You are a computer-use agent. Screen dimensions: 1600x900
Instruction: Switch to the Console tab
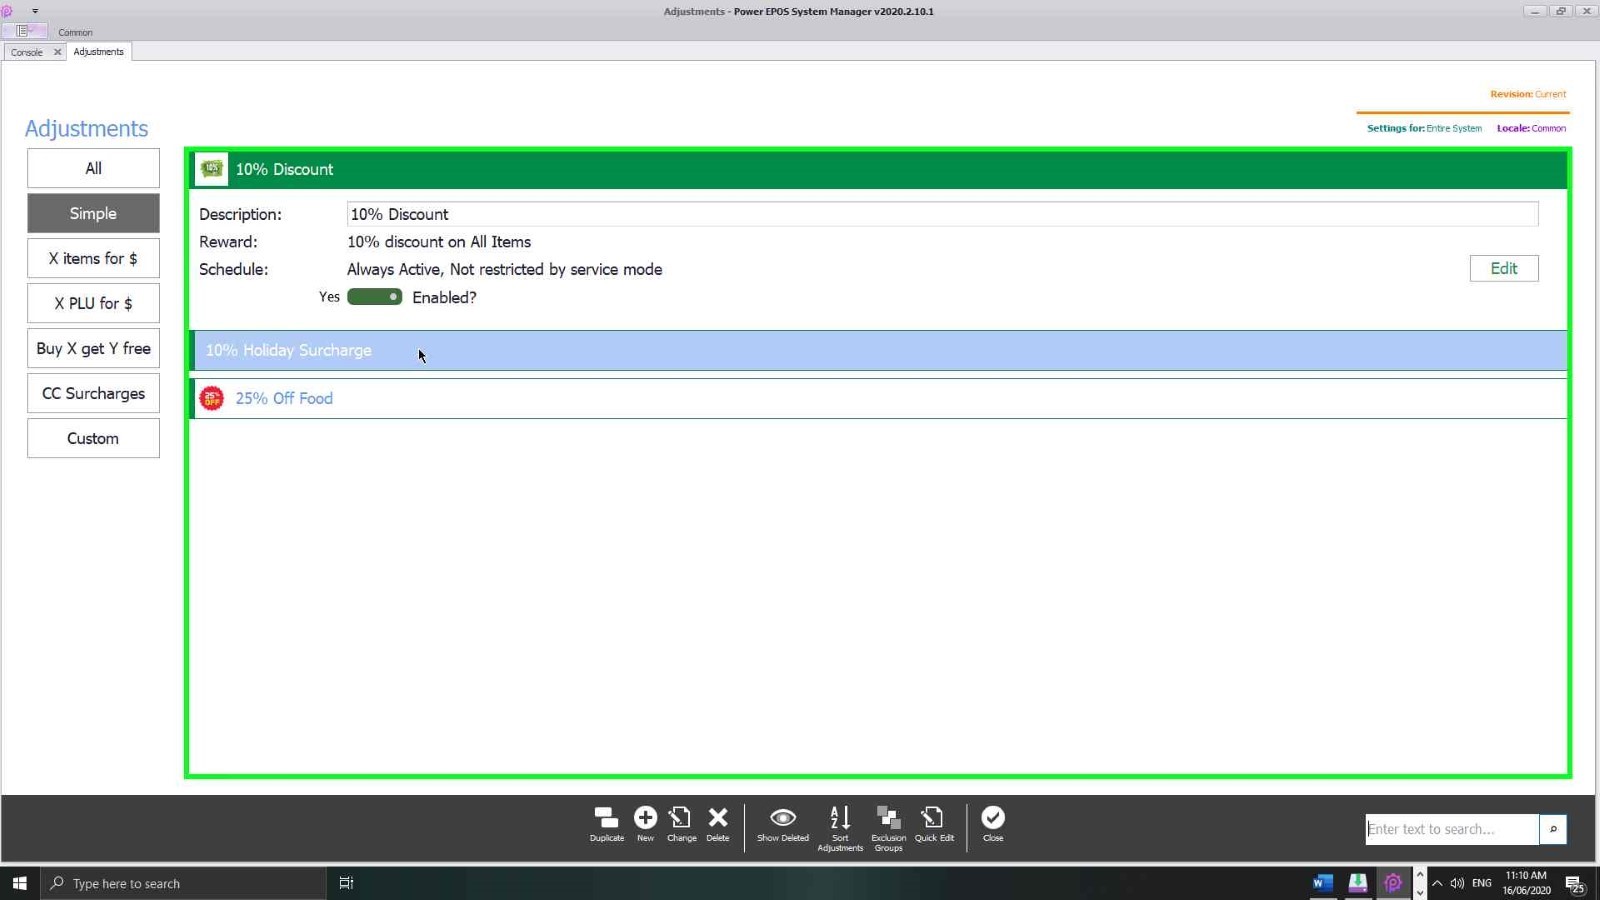pyautogui.click(x=27, y=52)
